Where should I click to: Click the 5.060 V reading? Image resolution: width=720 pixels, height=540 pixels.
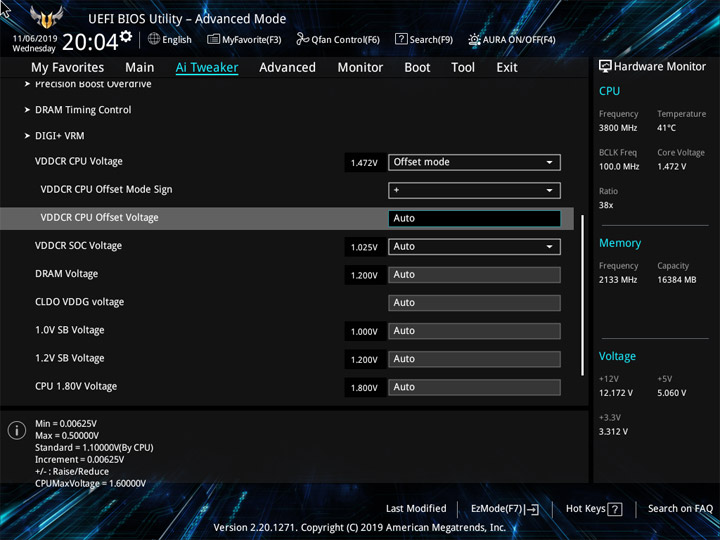point(672,393)
